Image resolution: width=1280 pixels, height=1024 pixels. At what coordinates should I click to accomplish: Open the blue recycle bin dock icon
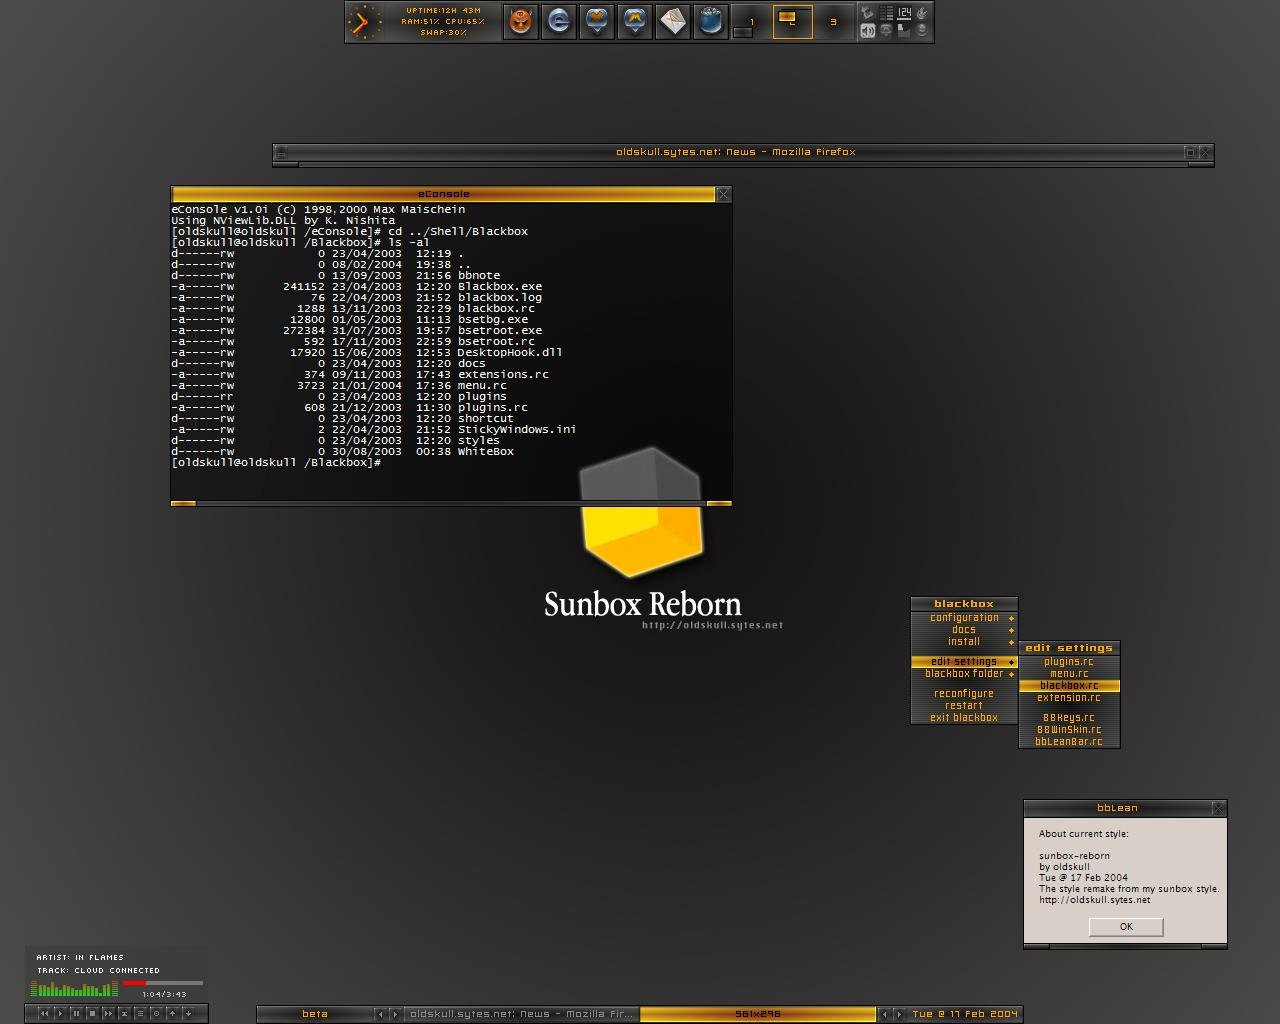point(711,21)
